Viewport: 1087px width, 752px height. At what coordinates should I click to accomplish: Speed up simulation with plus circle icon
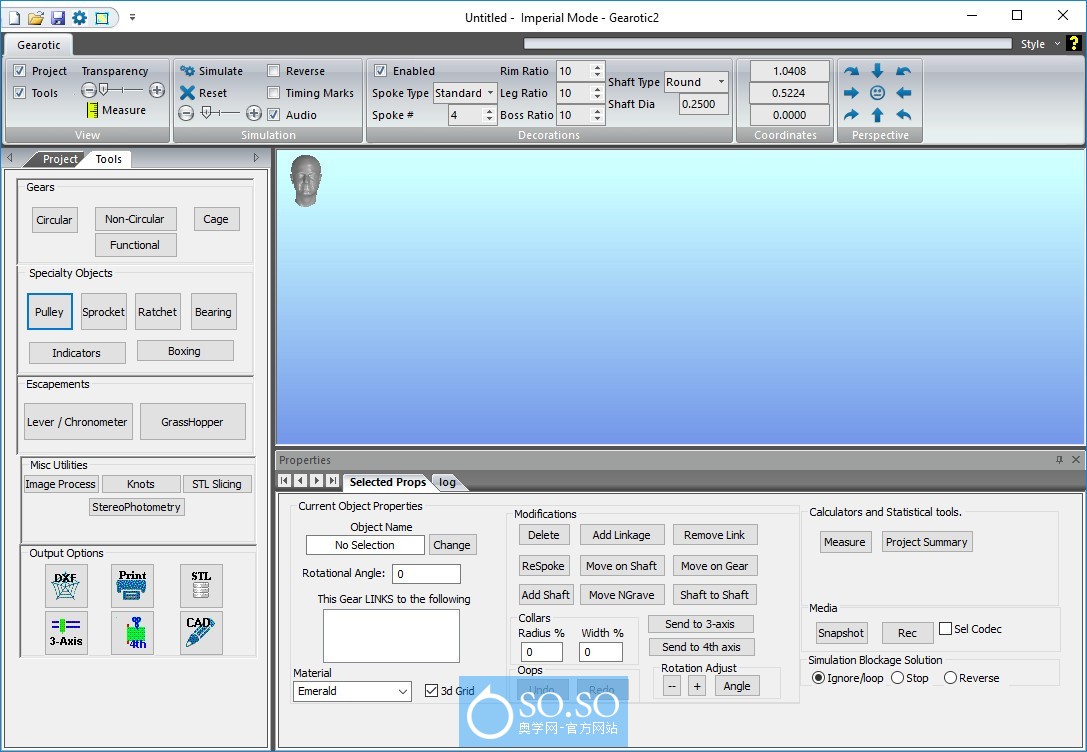pos(254,113)
